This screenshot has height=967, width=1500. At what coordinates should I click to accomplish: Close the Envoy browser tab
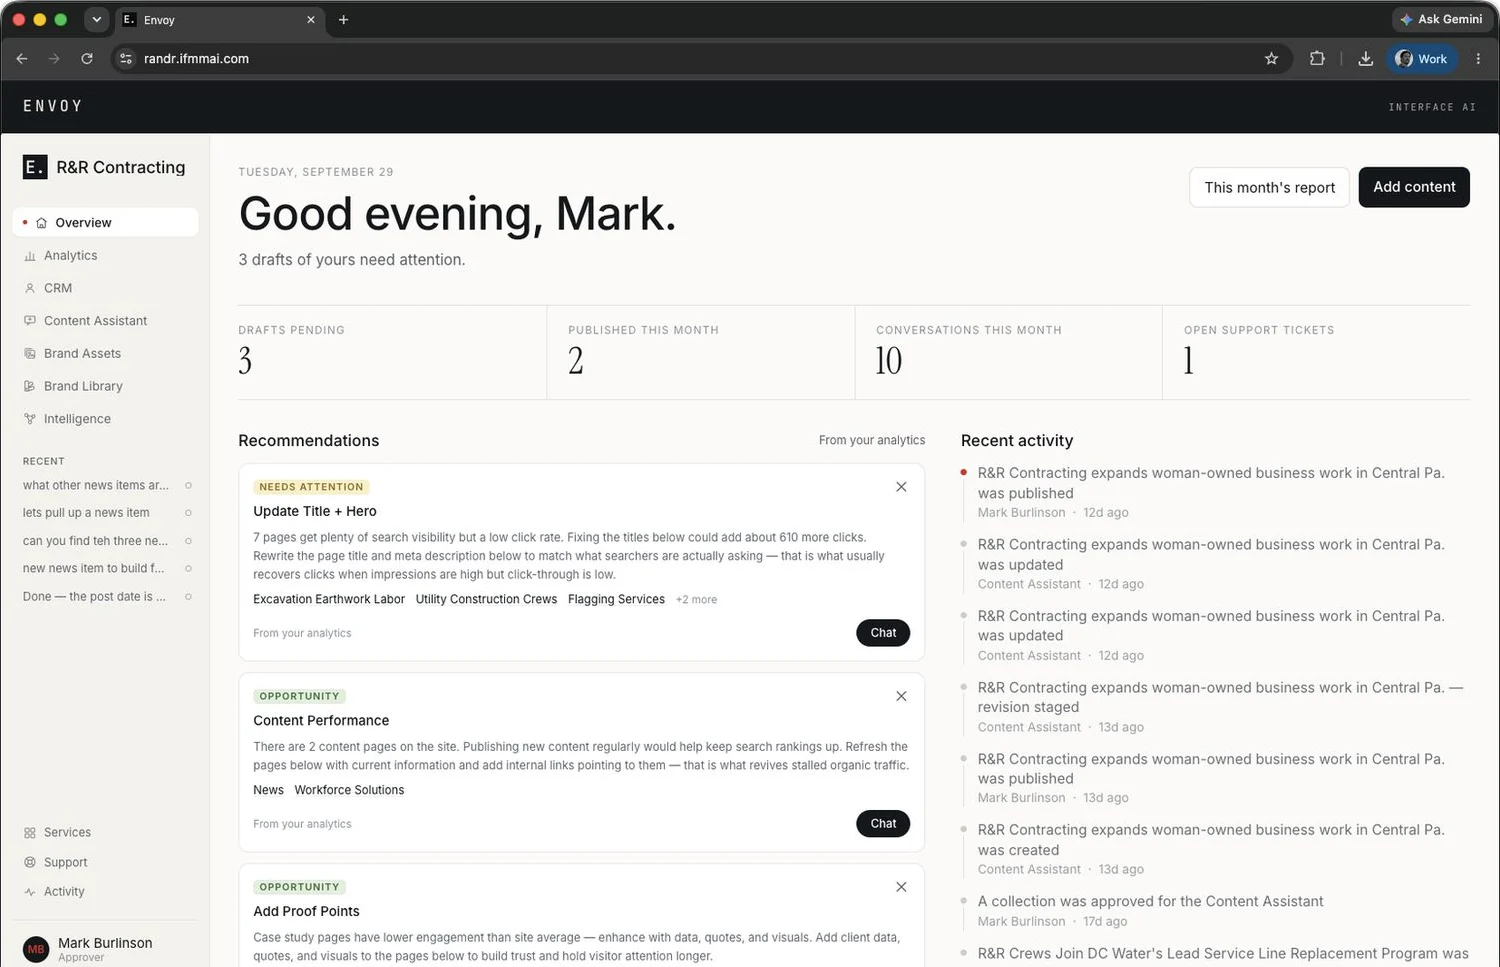(x=311, y=20)
